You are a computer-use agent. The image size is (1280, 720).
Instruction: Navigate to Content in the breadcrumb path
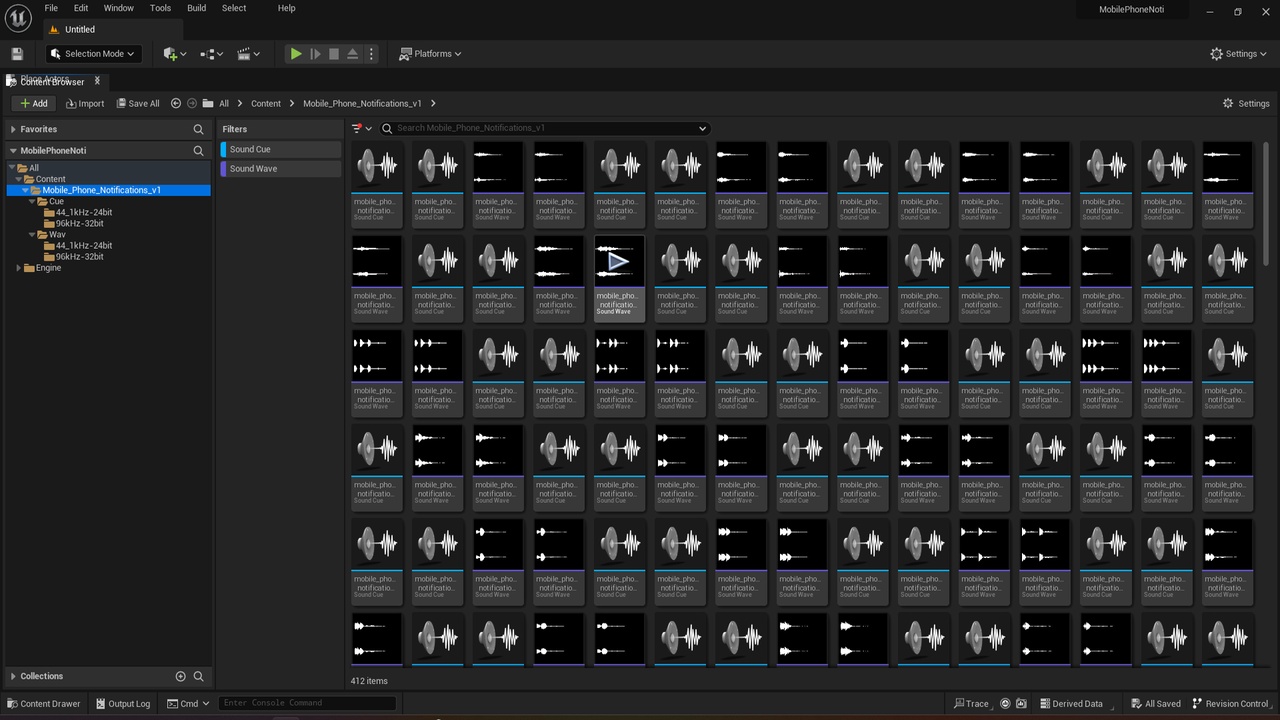point(266,103)
